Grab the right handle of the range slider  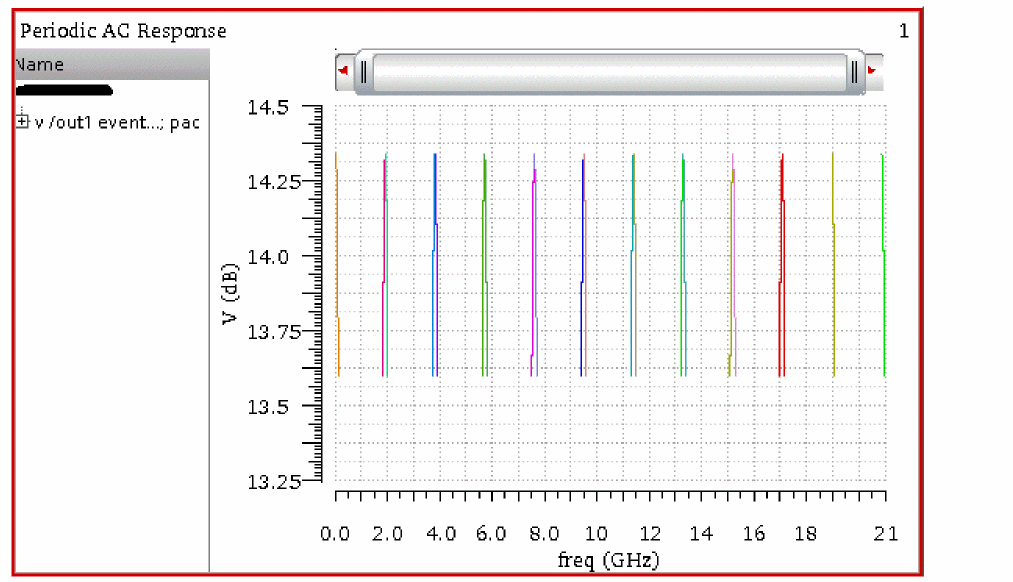click(x=854, y=72)
